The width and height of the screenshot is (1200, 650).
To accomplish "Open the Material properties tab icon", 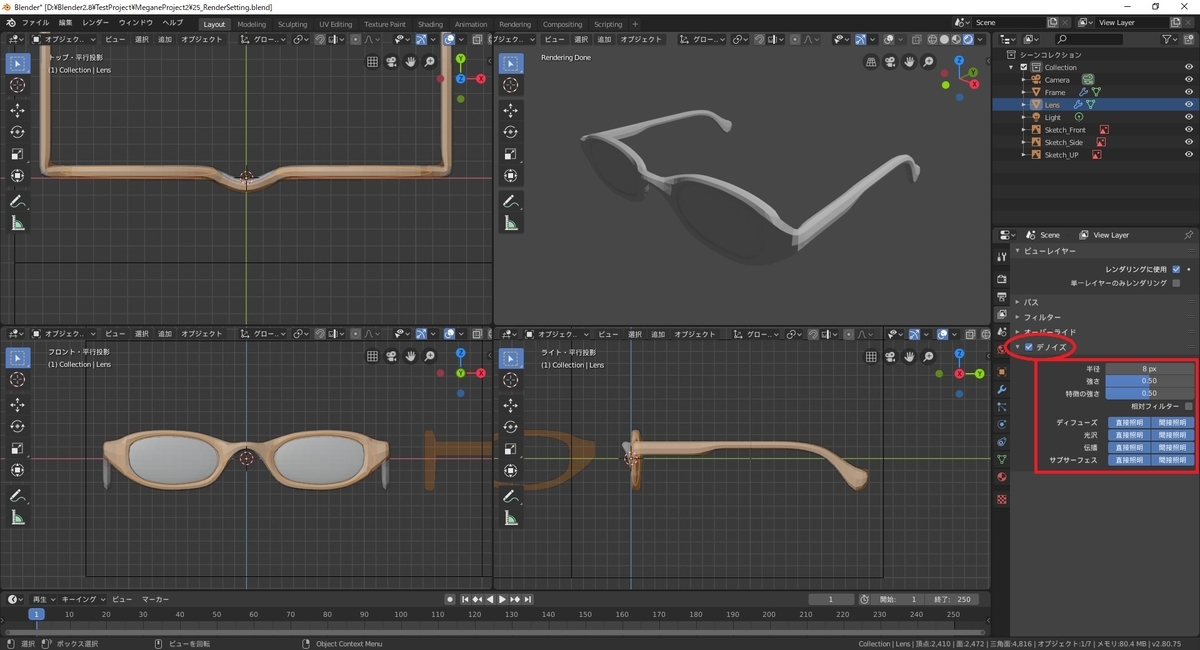I will (x=1002, y=477).
